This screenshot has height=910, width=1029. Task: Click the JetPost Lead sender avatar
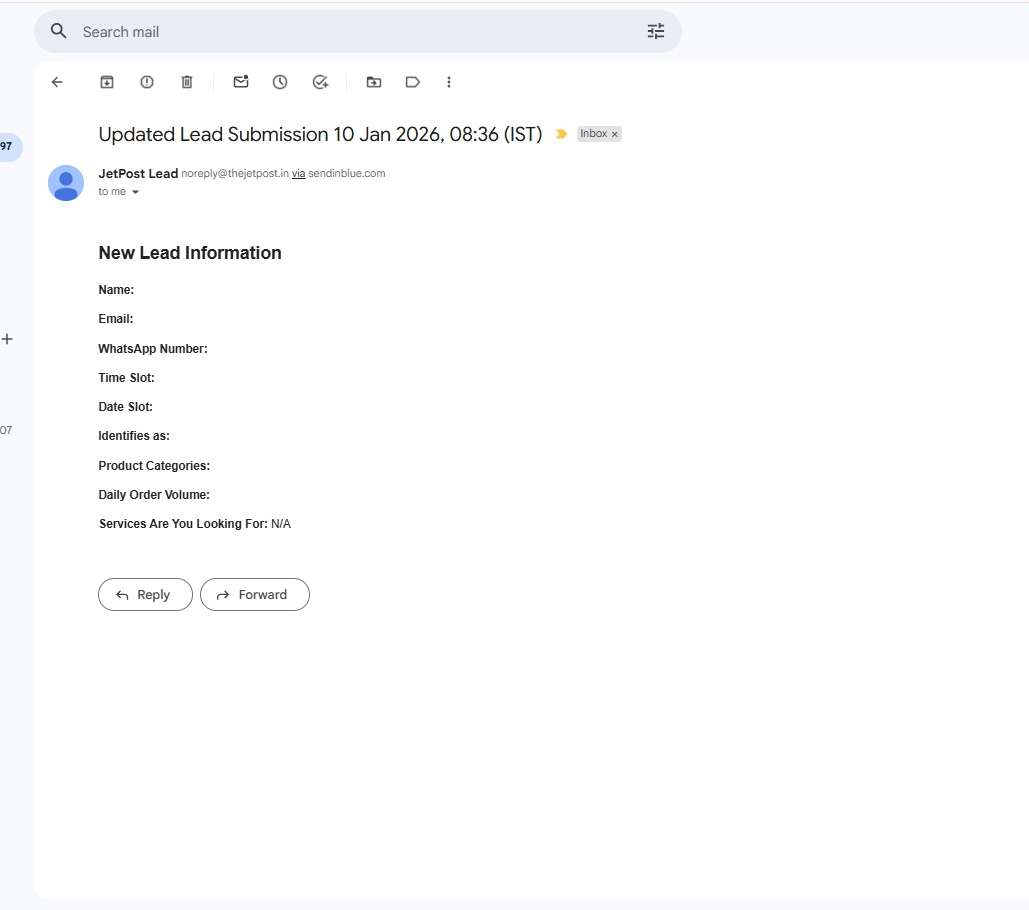coord(66,183)
